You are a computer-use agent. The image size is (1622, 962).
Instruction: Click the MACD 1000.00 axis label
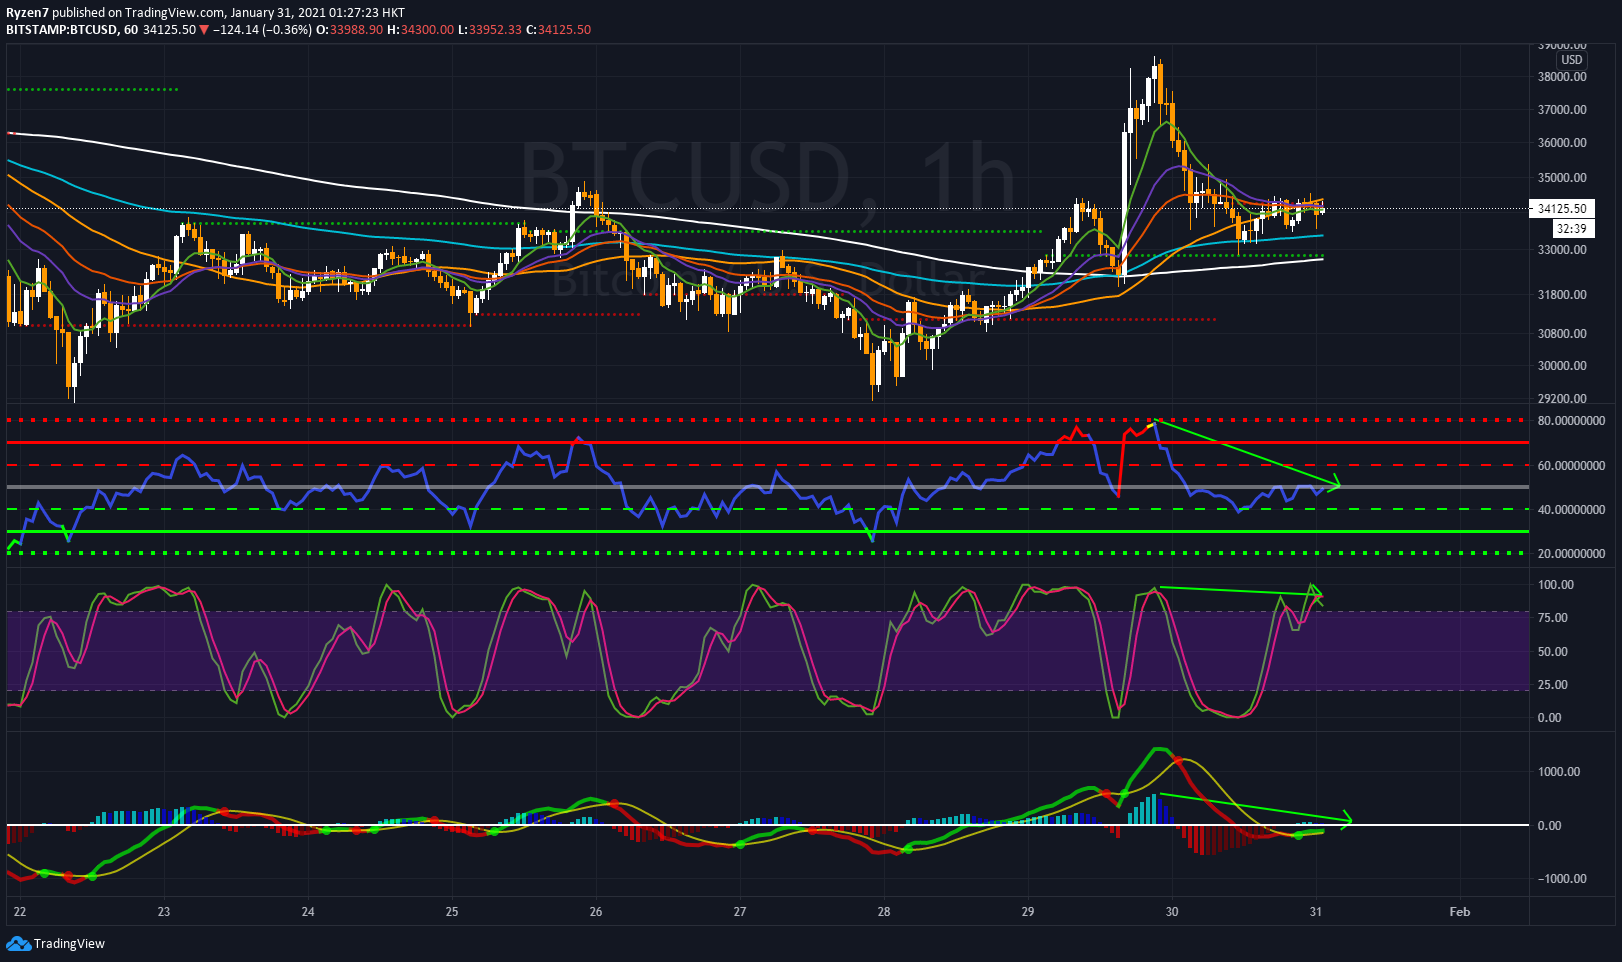(1559, 772)
